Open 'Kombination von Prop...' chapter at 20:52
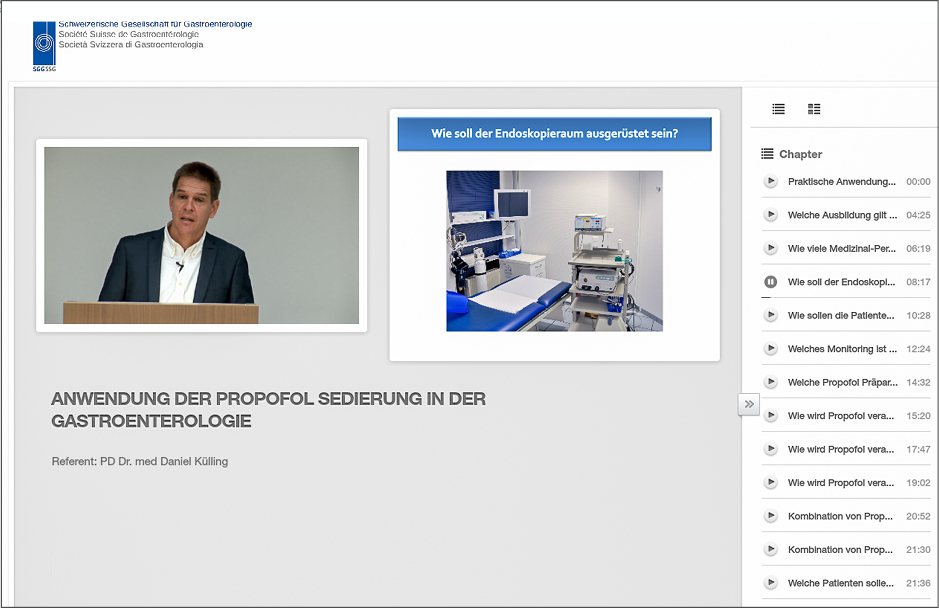 (841, 516)
